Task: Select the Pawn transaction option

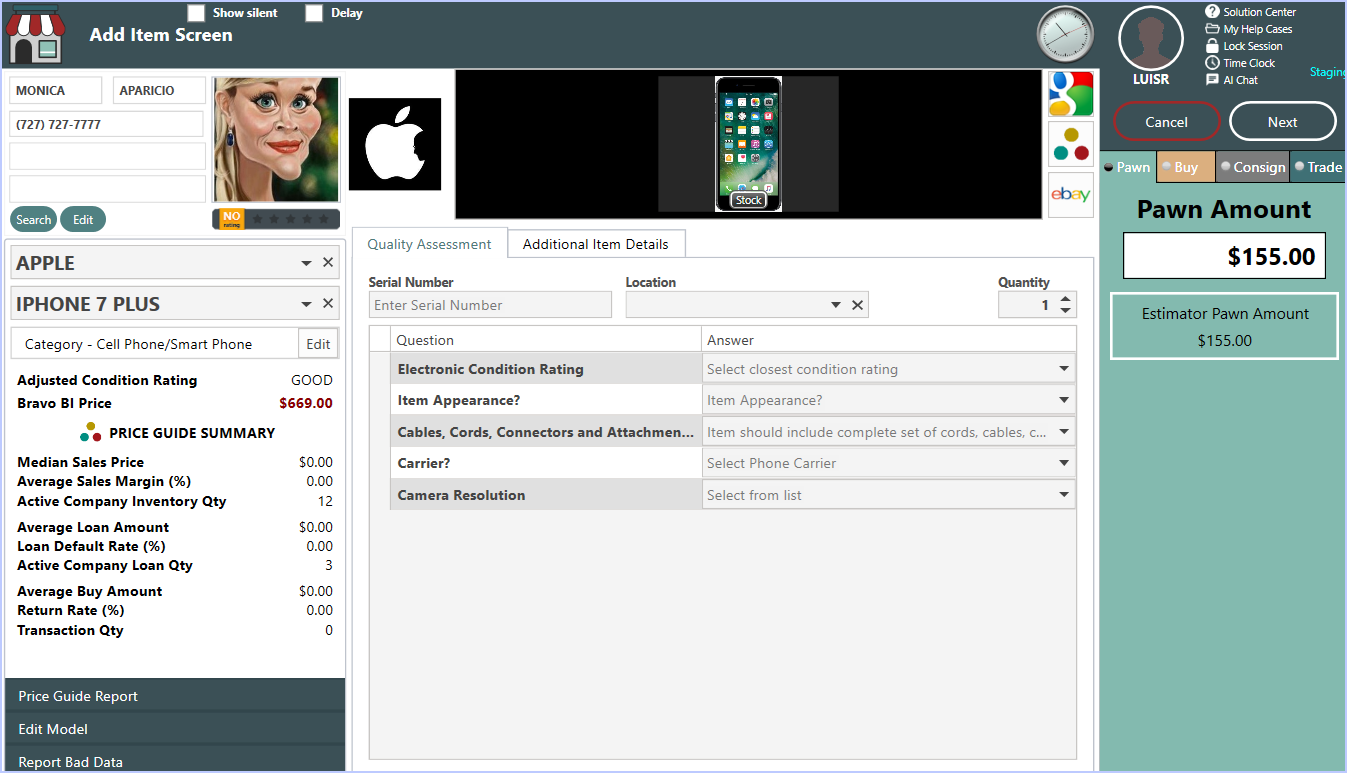Action: pos(1127,167)
